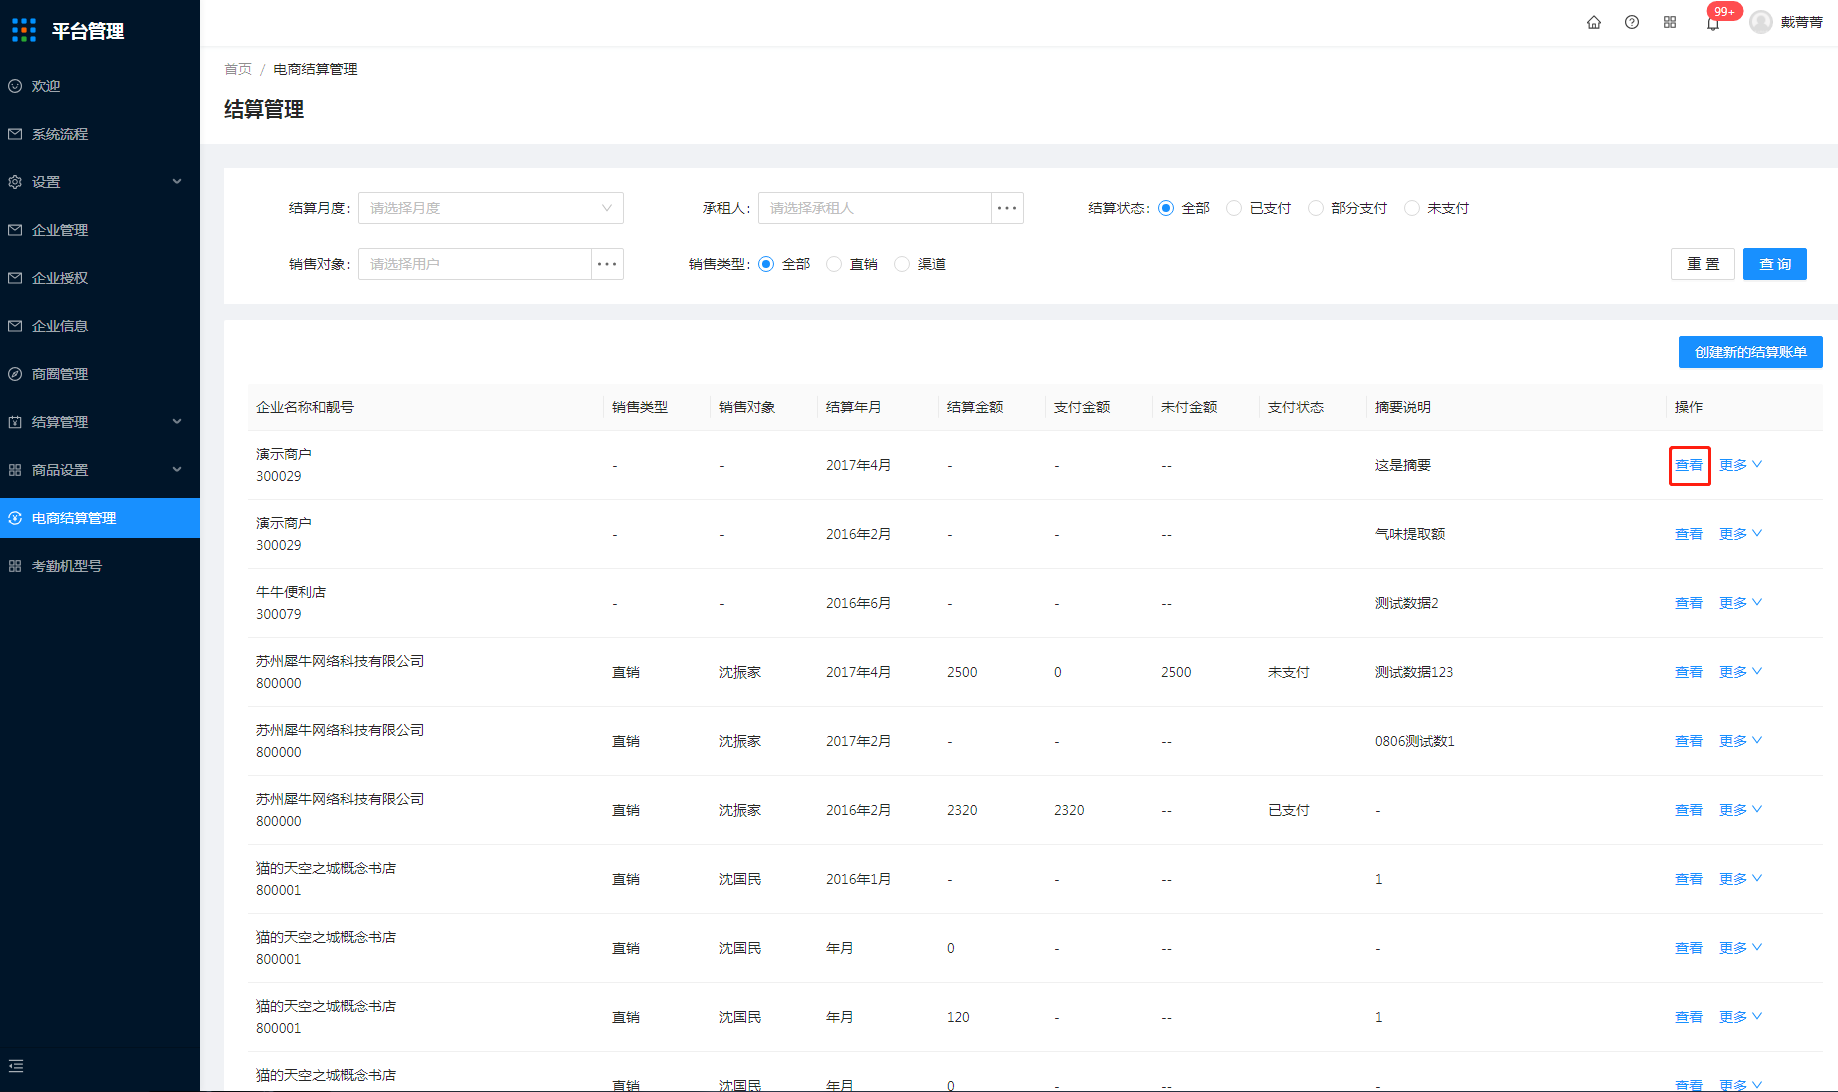The width and height of the screenshot is (1838, 1092).
Task: Collapse sidebar using bottom menu-fold icon
Action: 16,1066
